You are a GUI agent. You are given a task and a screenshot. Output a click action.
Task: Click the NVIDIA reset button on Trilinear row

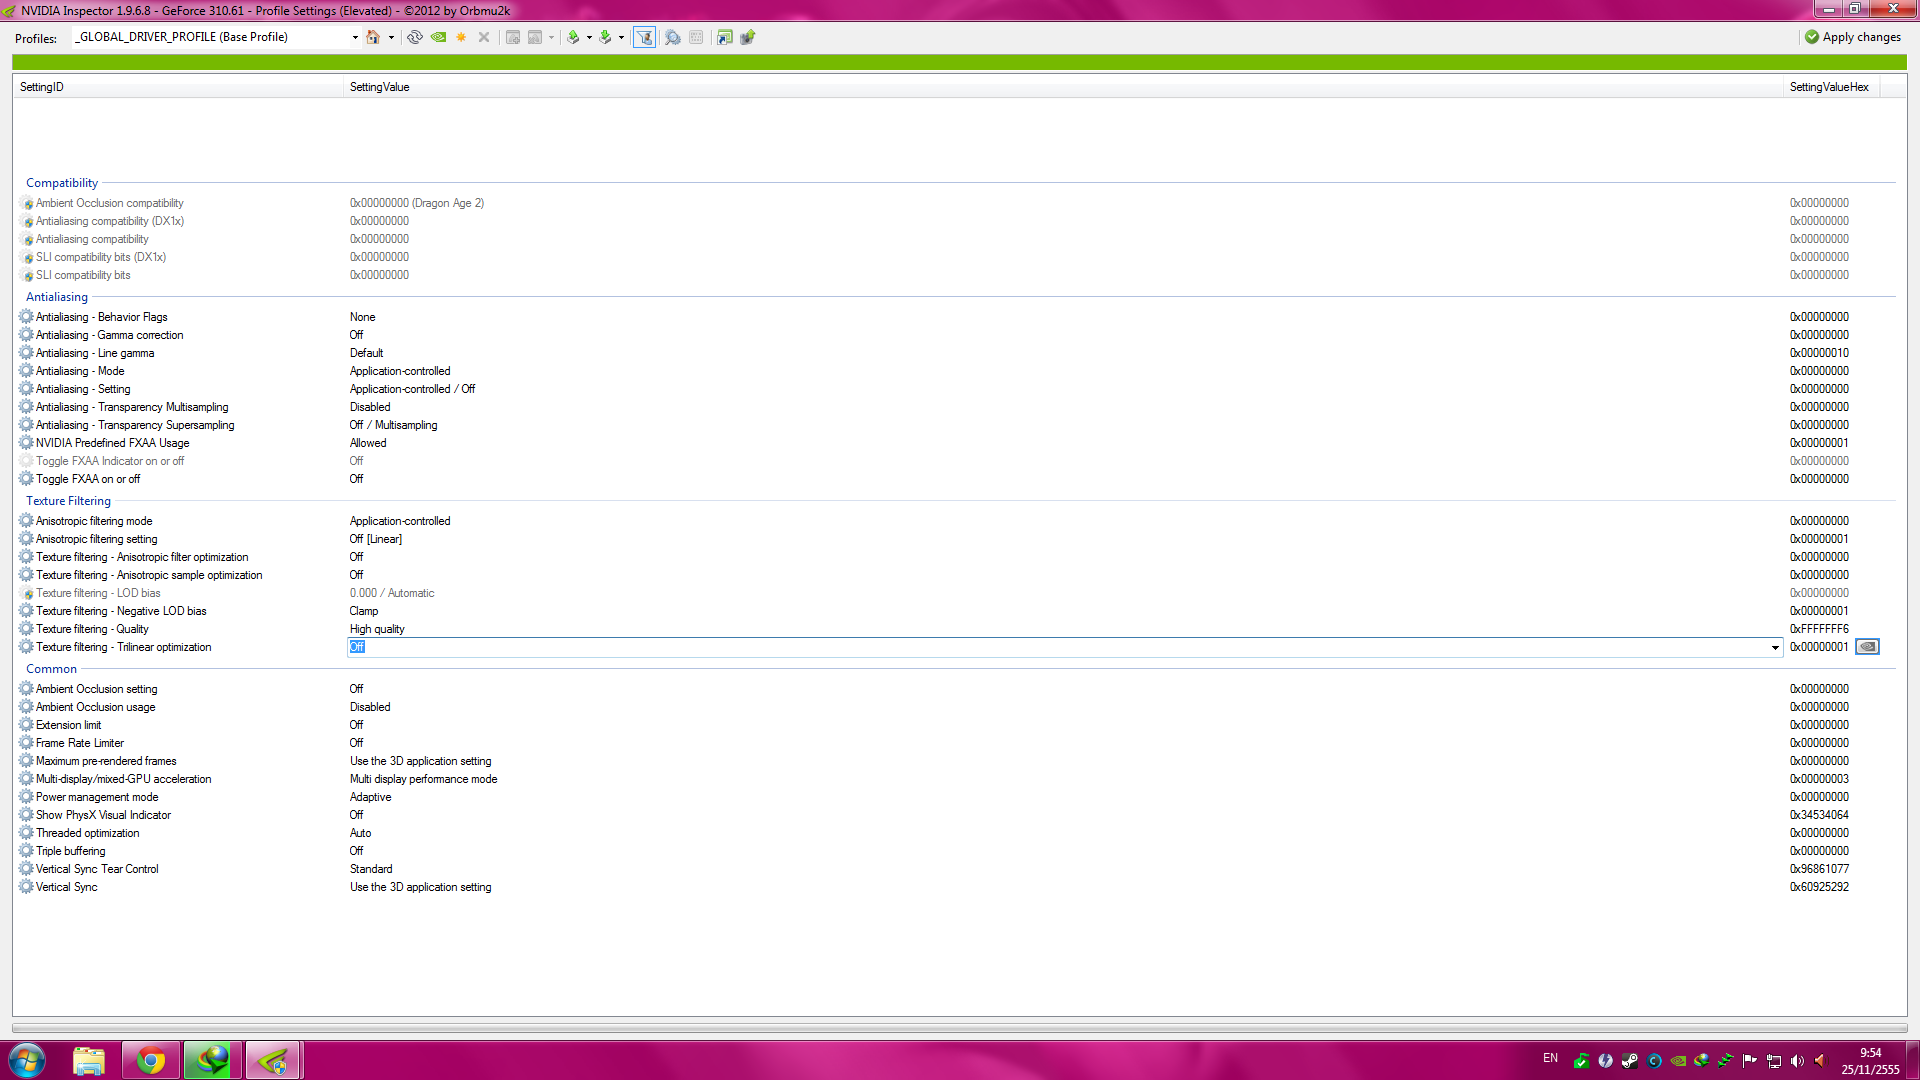click(x=1867, y=647)
